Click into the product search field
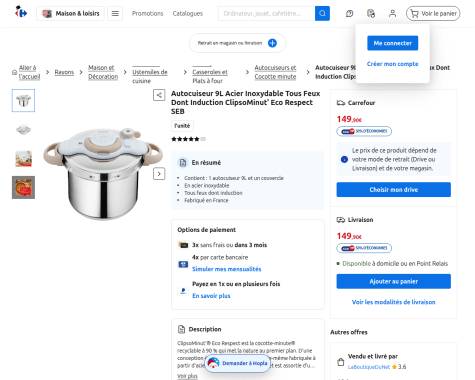475x380 pixels. point(266,14)
